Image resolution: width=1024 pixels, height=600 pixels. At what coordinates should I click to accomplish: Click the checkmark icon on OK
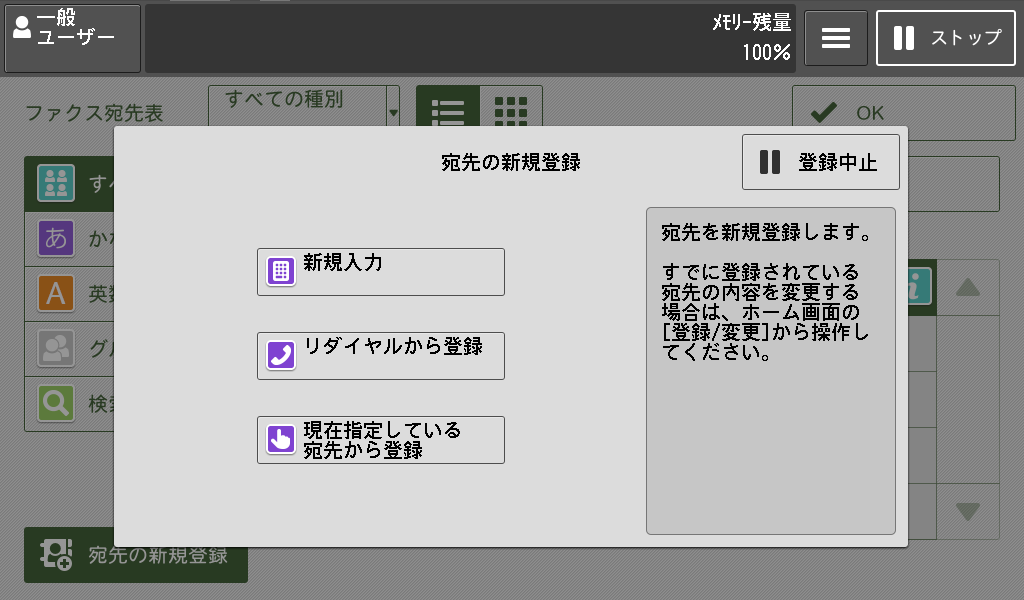pos(824,112)
